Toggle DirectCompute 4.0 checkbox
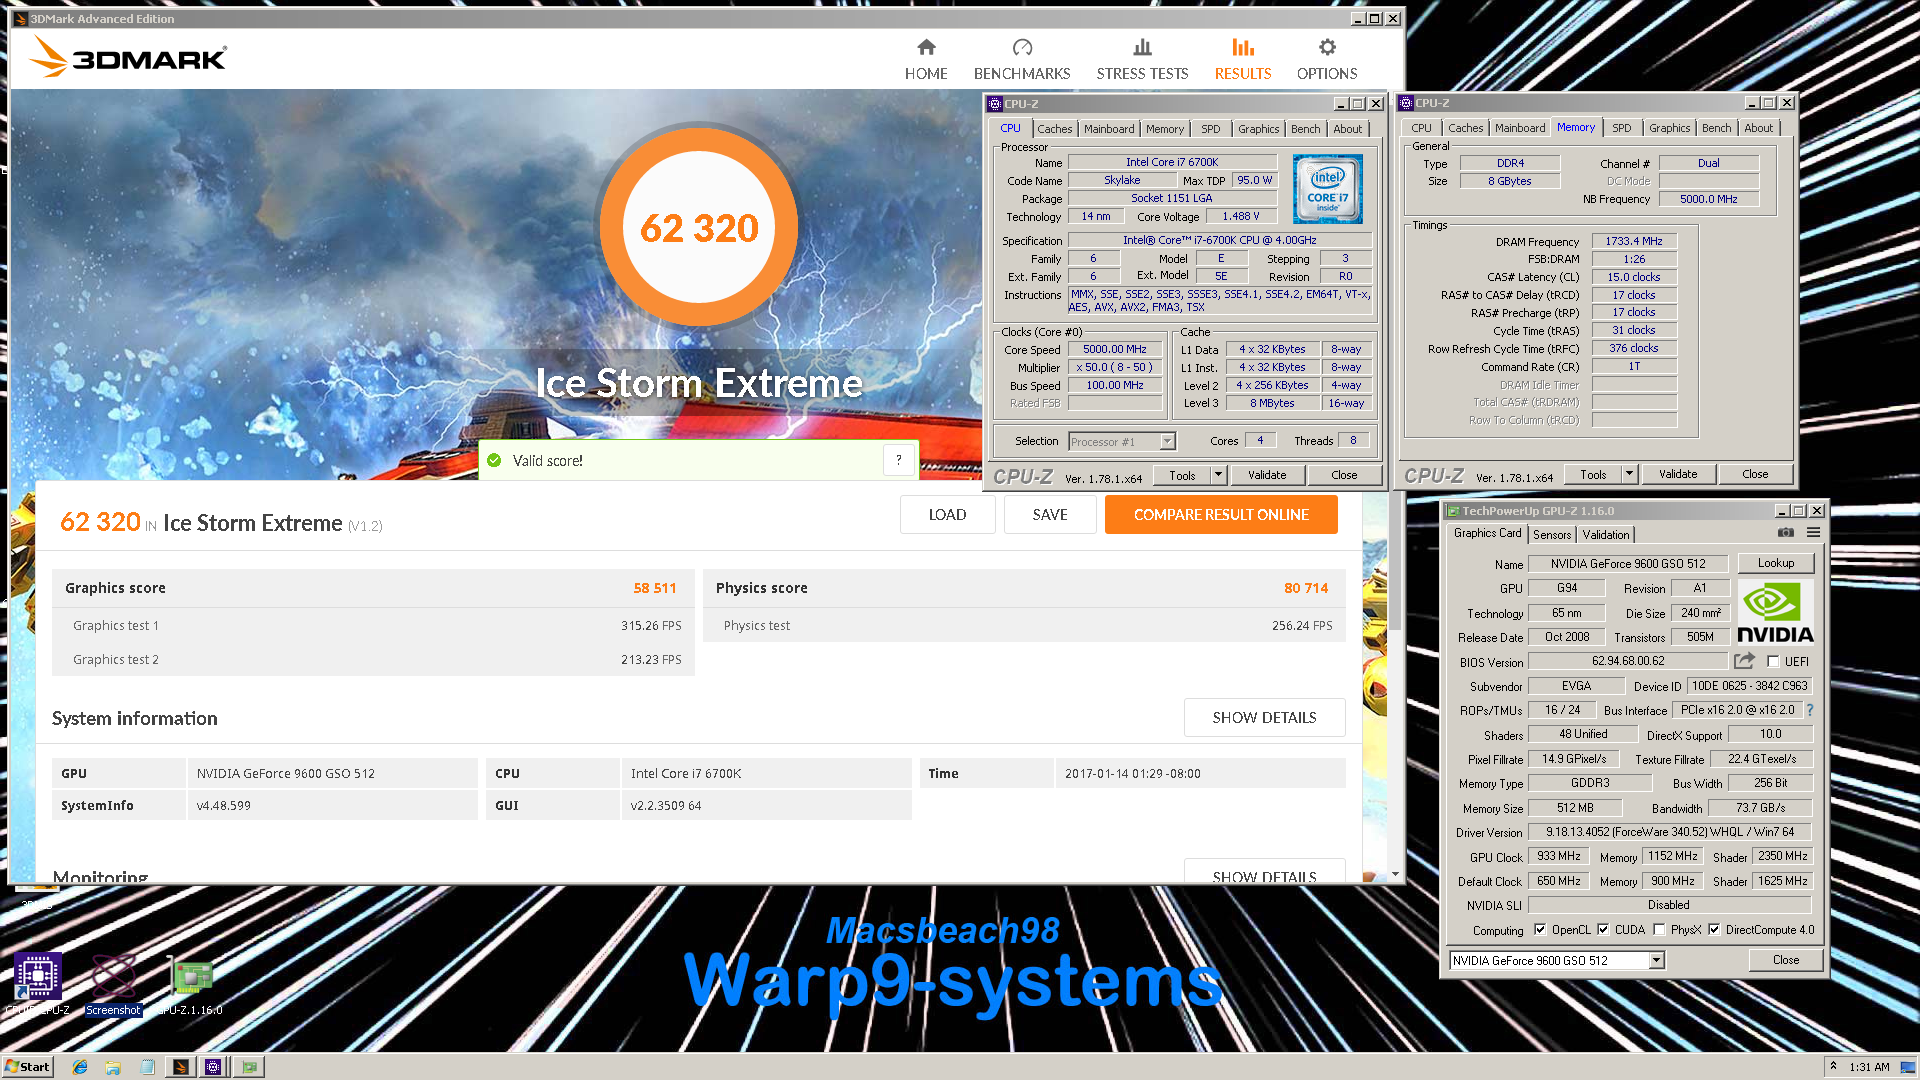 point(1714,929)
